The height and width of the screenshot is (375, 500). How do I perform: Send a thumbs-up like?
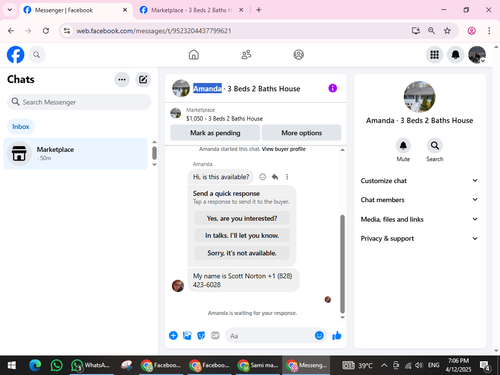[x=337, y=335]
